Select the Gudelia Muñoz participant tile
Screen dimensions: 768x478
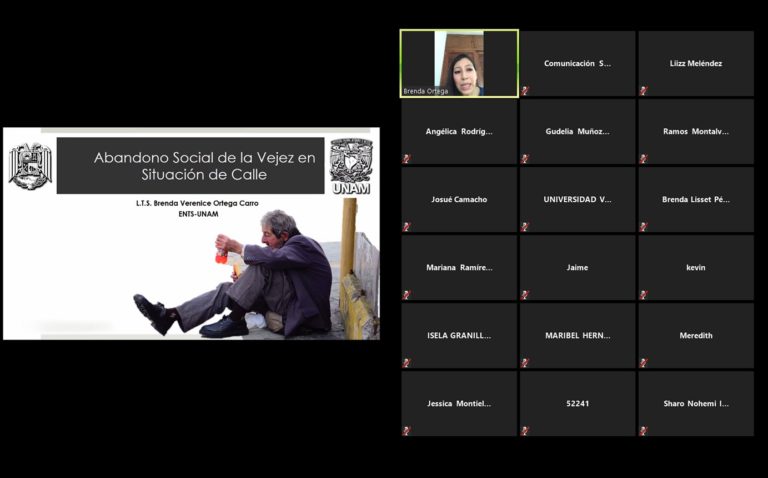click(577, 131)
